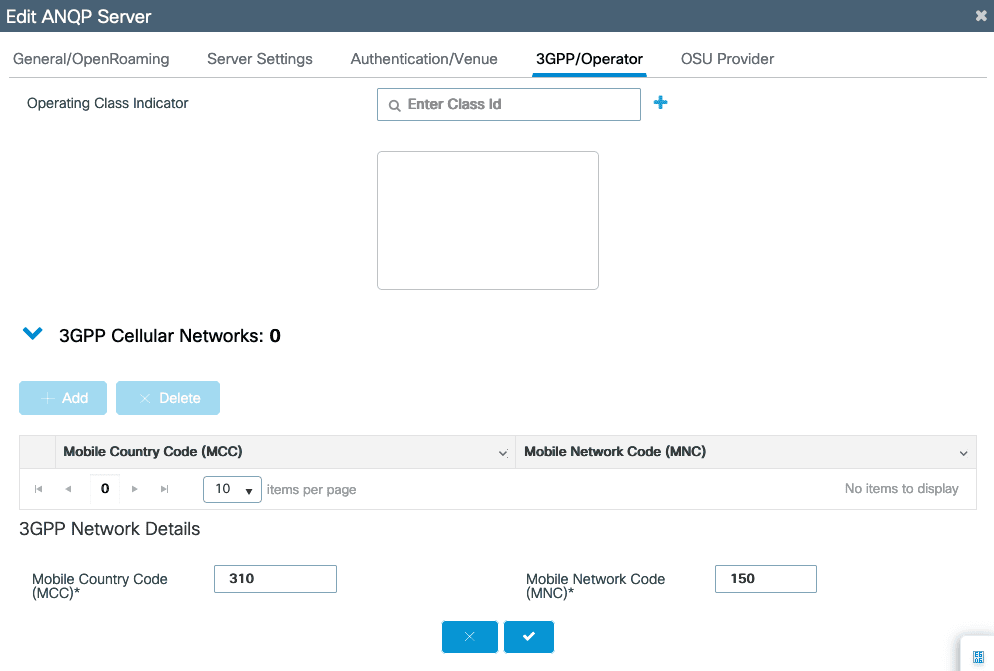Cancel with the X button at bottom
The width and height of the screenshot is (994, 671).
pos(469,637)
